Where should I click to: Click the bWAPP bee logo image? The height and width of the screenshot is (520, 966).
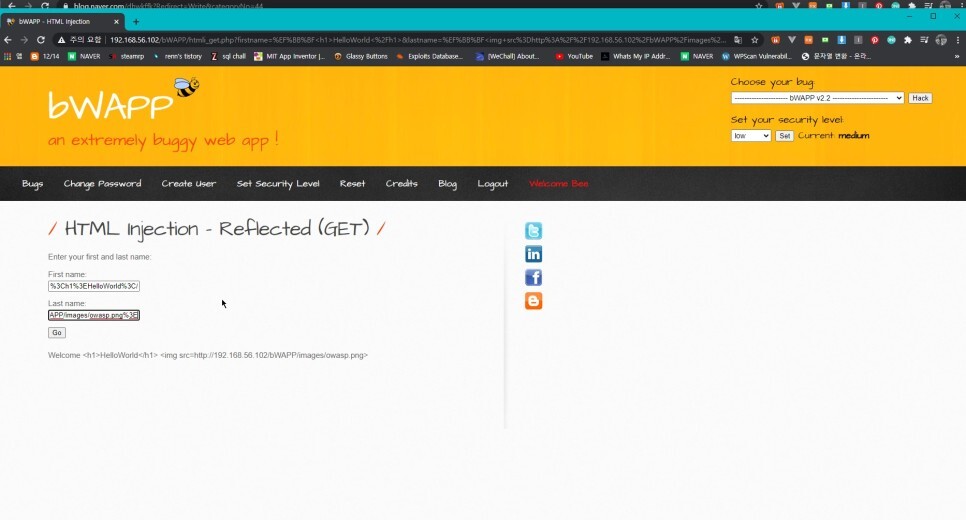186,87
